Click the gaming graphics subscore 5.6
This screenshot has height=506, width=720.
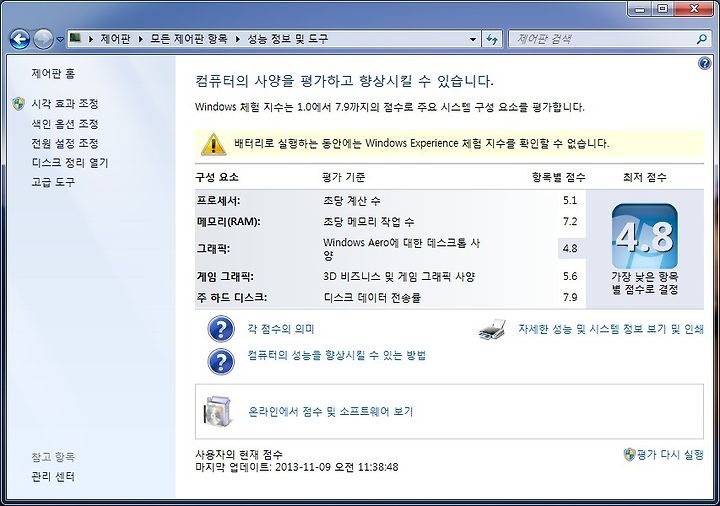point(570,276)
